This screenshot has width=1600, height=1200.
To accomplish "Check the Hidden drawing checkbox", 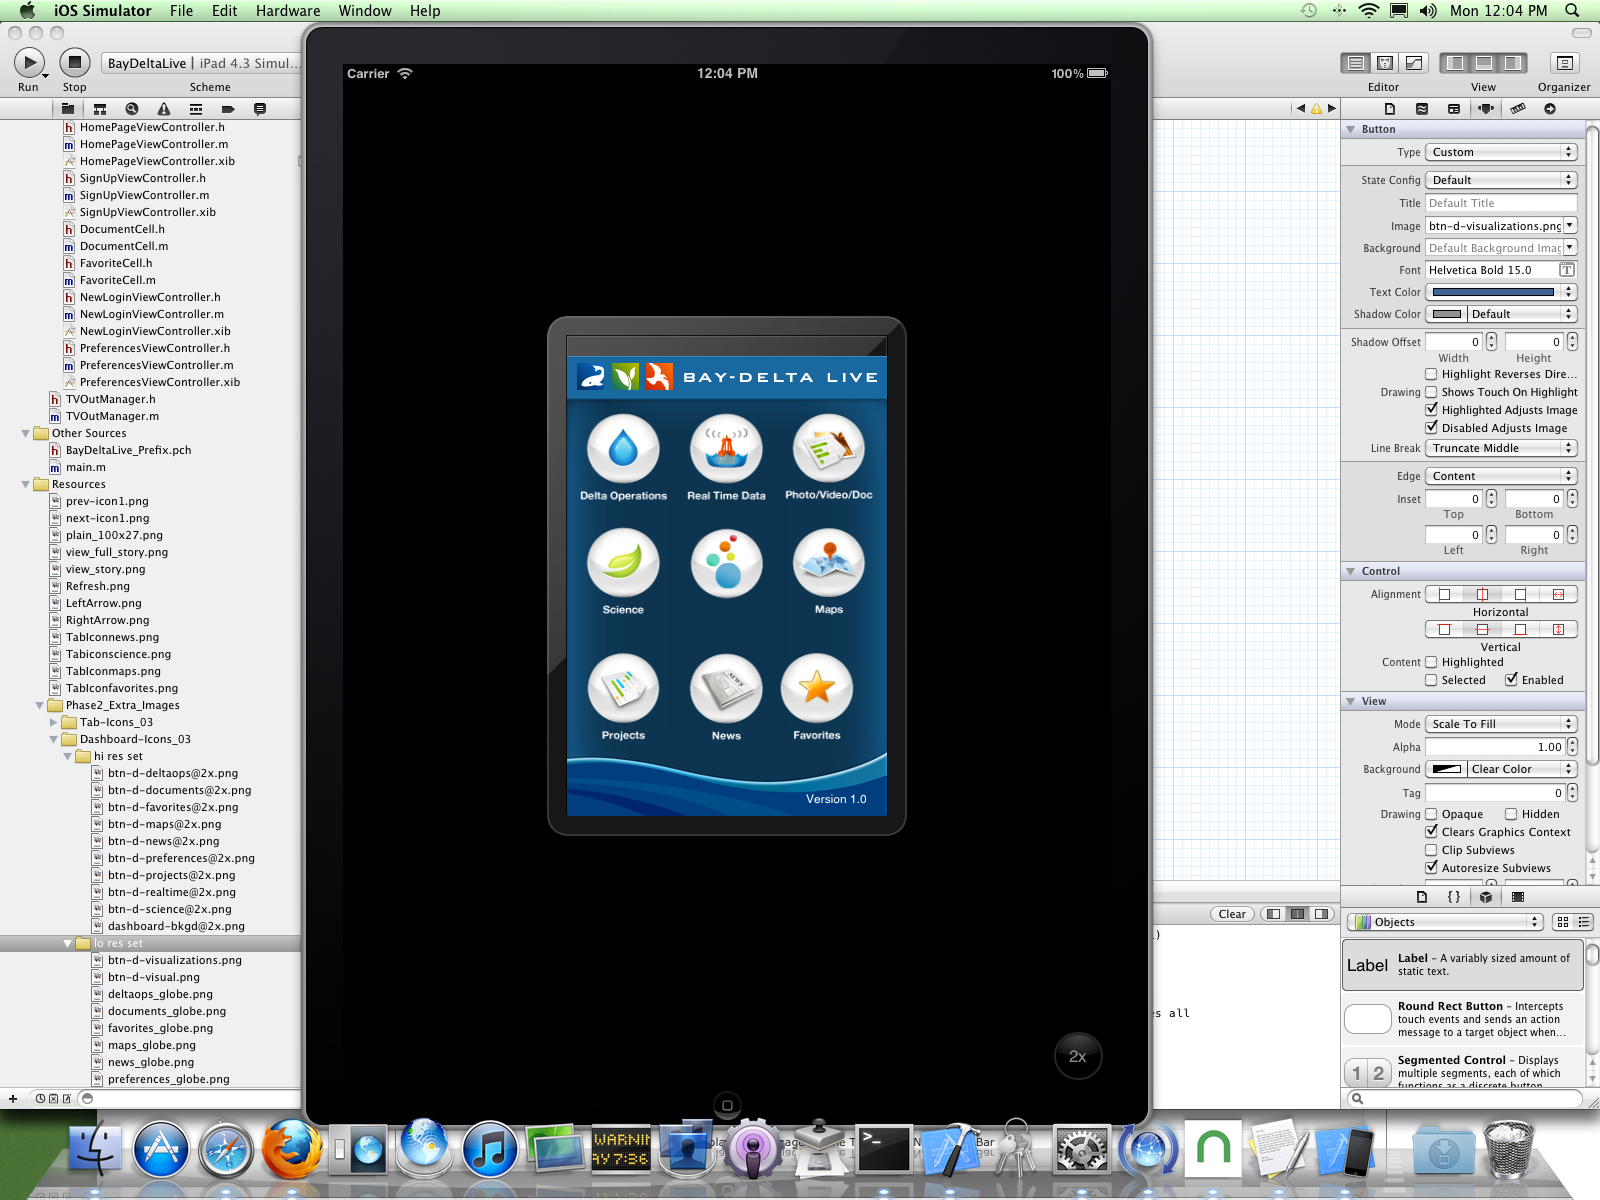I will pyautogui.click(x=1511, y=814).
